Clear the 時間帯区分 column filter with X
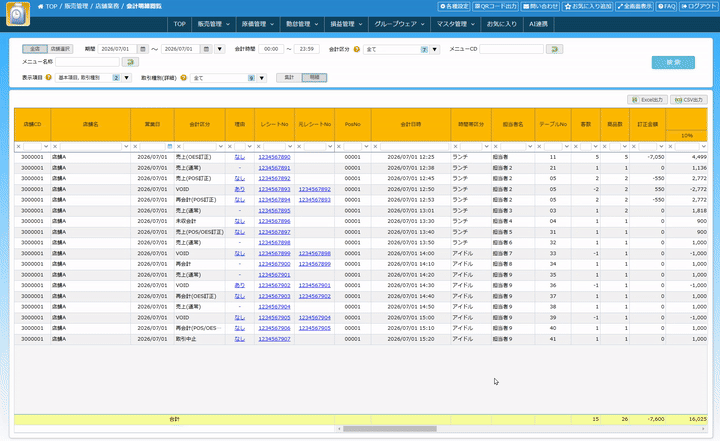Viewport: 720px width, 441px height. coord(455,147)
